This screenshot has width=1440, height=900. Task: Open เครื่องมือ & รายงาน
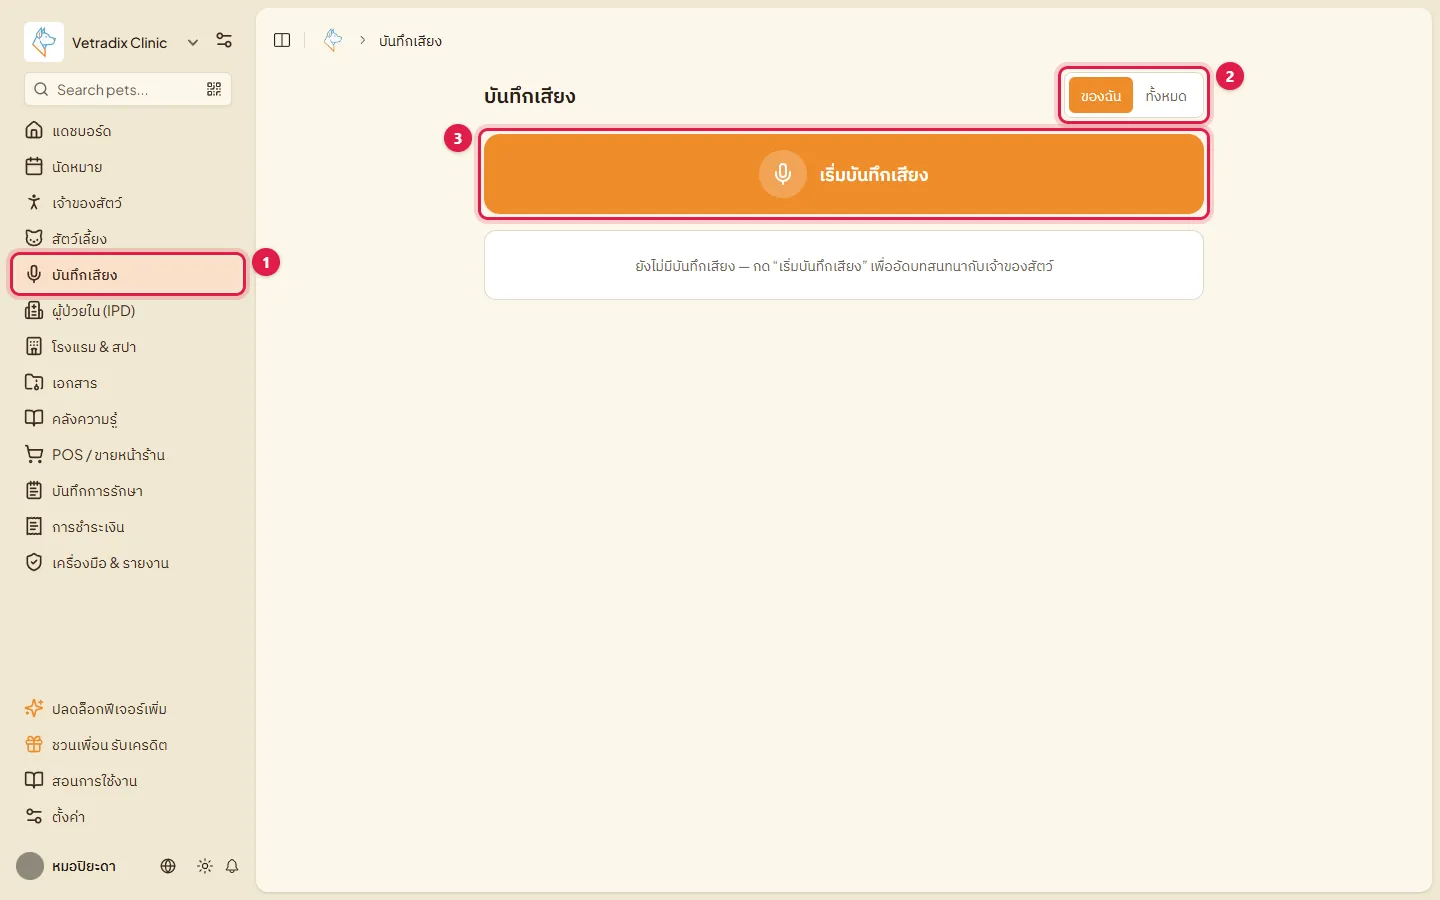pyautogui.click(x=128, y=563)
